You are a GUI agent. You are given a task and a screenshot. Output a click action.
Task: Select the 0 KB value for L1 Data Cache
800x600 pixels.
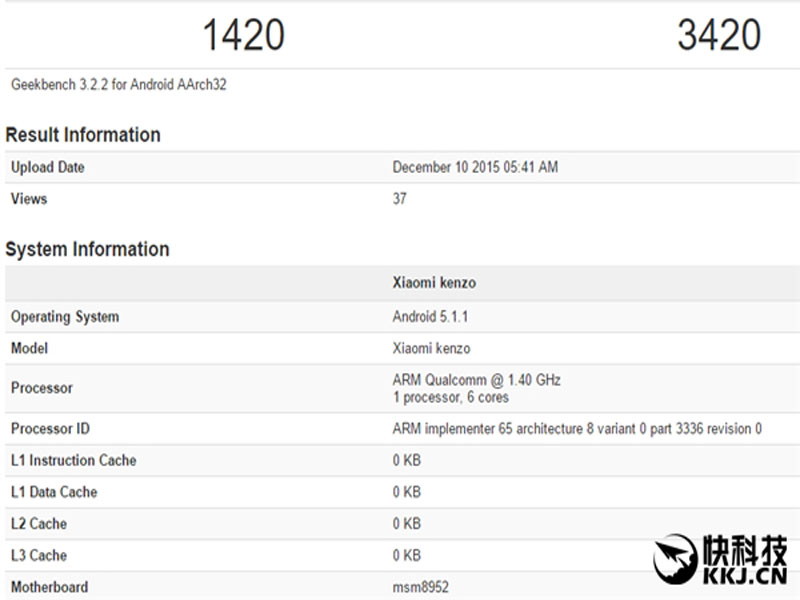[407, 492]
